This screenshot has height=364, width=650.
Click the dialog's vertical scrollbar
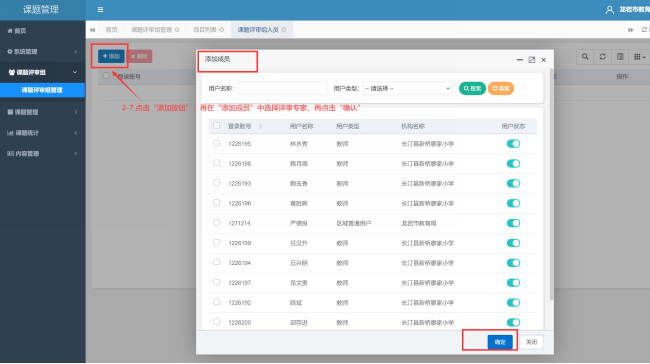pos(551,184)
